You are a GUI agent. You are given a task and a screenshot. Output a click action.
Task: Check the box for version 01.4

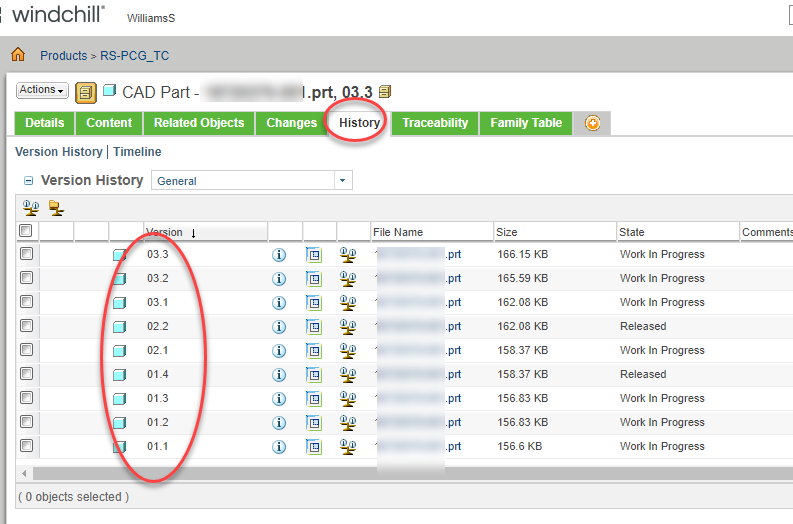click(x=26, y=374)
